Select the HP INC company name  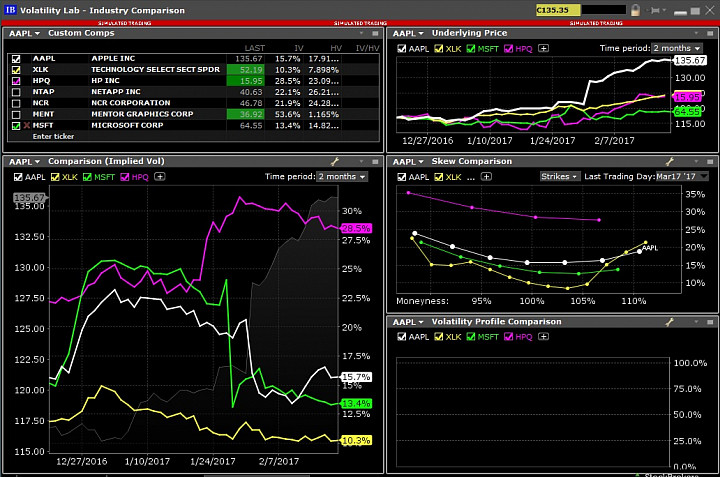(x=105, y=80)
